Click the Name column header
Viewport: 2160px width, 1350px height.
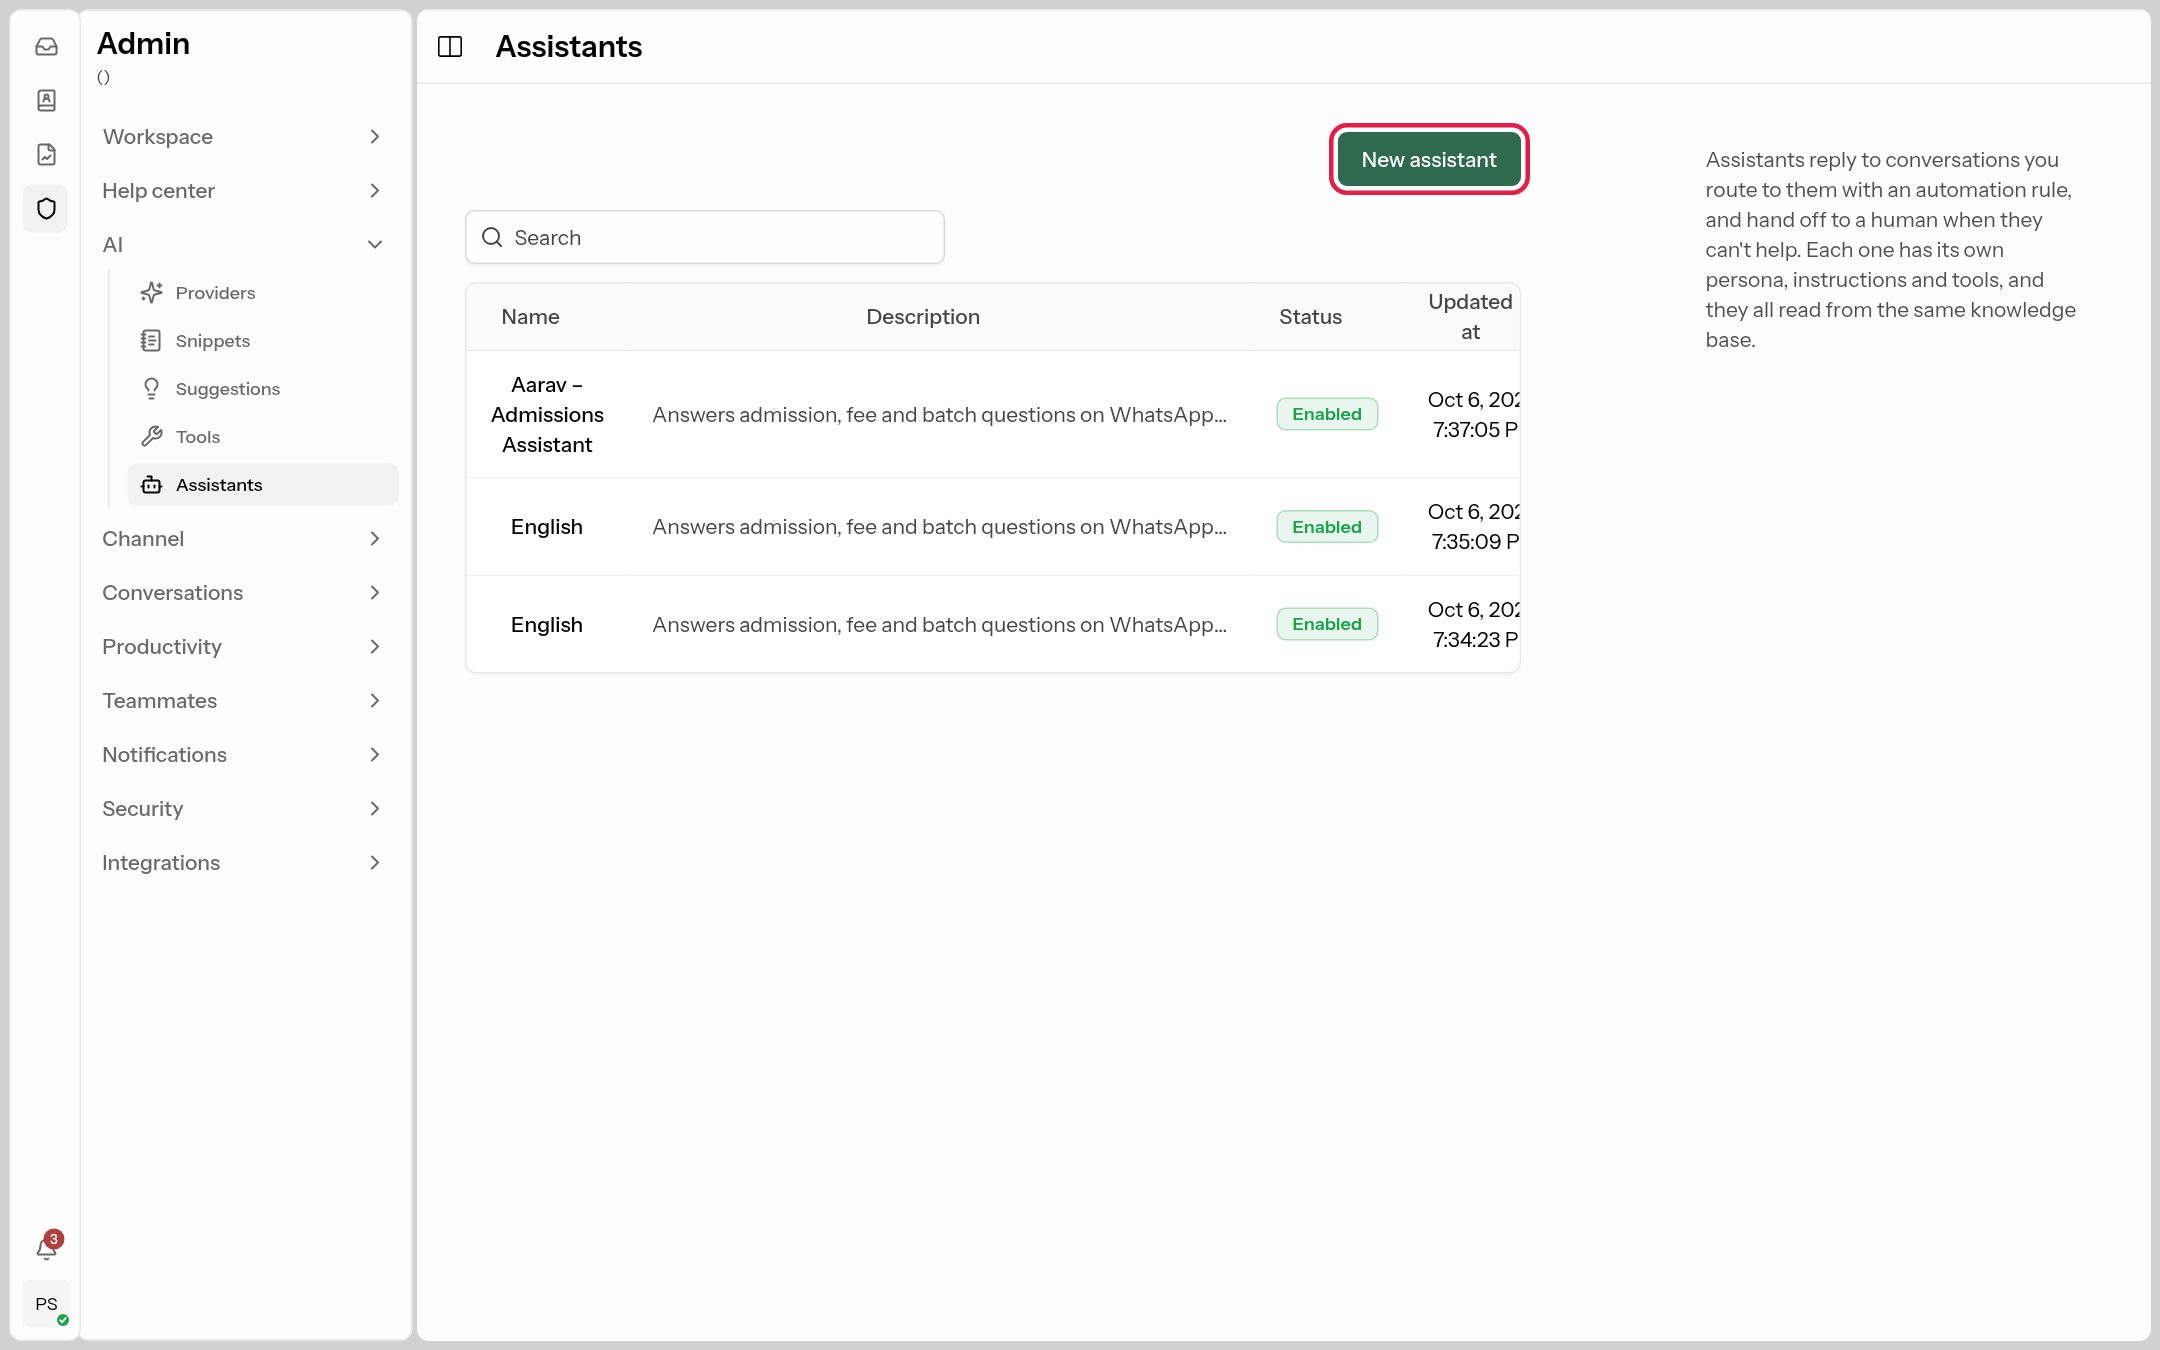coord(530,316)
